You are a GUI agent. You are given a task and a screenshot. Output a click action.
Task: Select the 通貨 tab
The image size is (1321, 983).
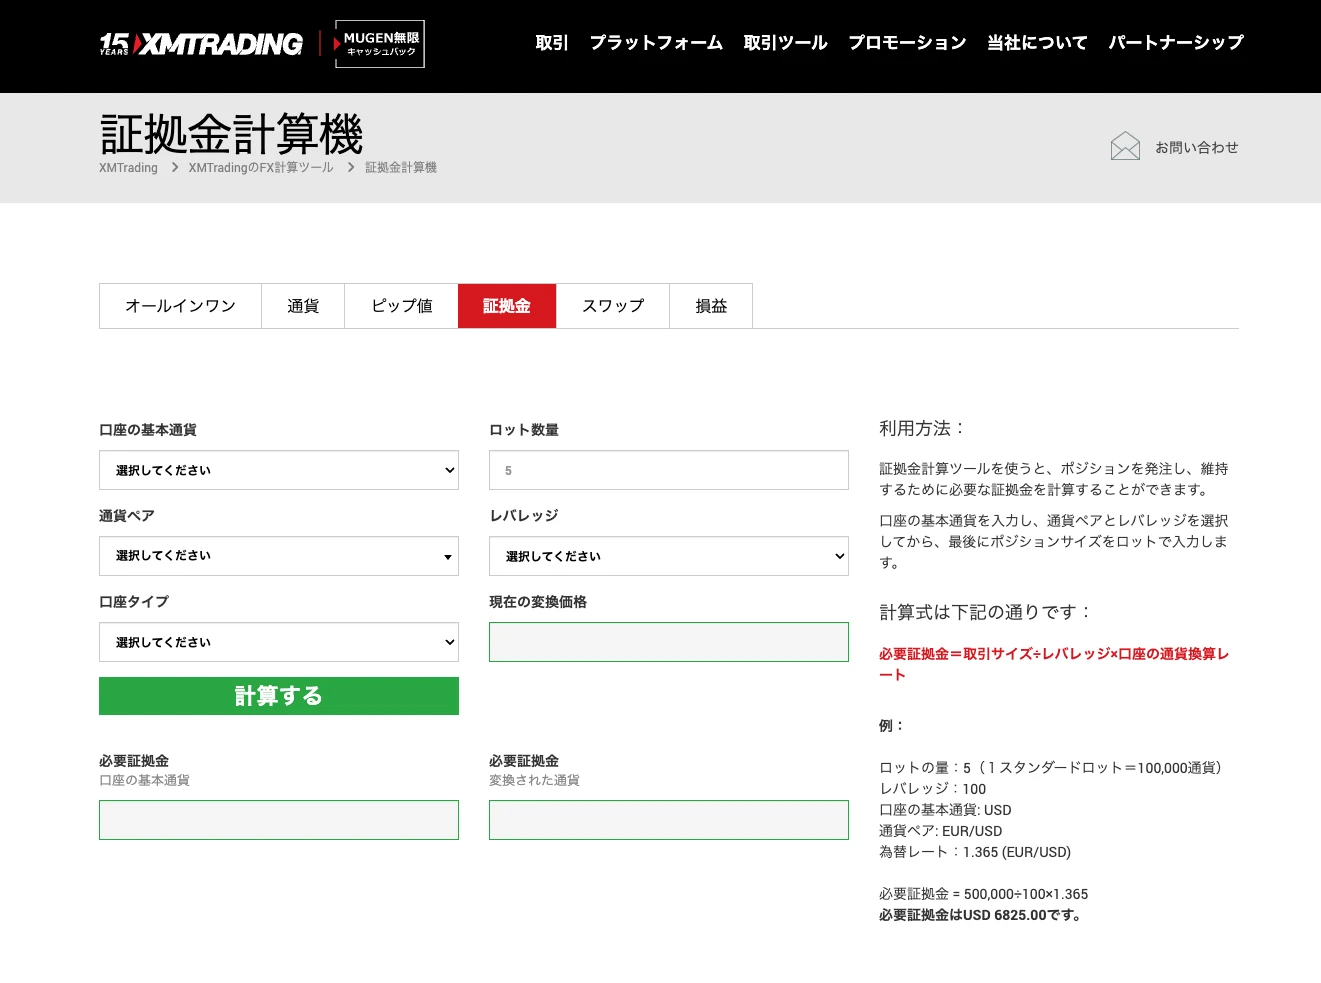point(303,306)
